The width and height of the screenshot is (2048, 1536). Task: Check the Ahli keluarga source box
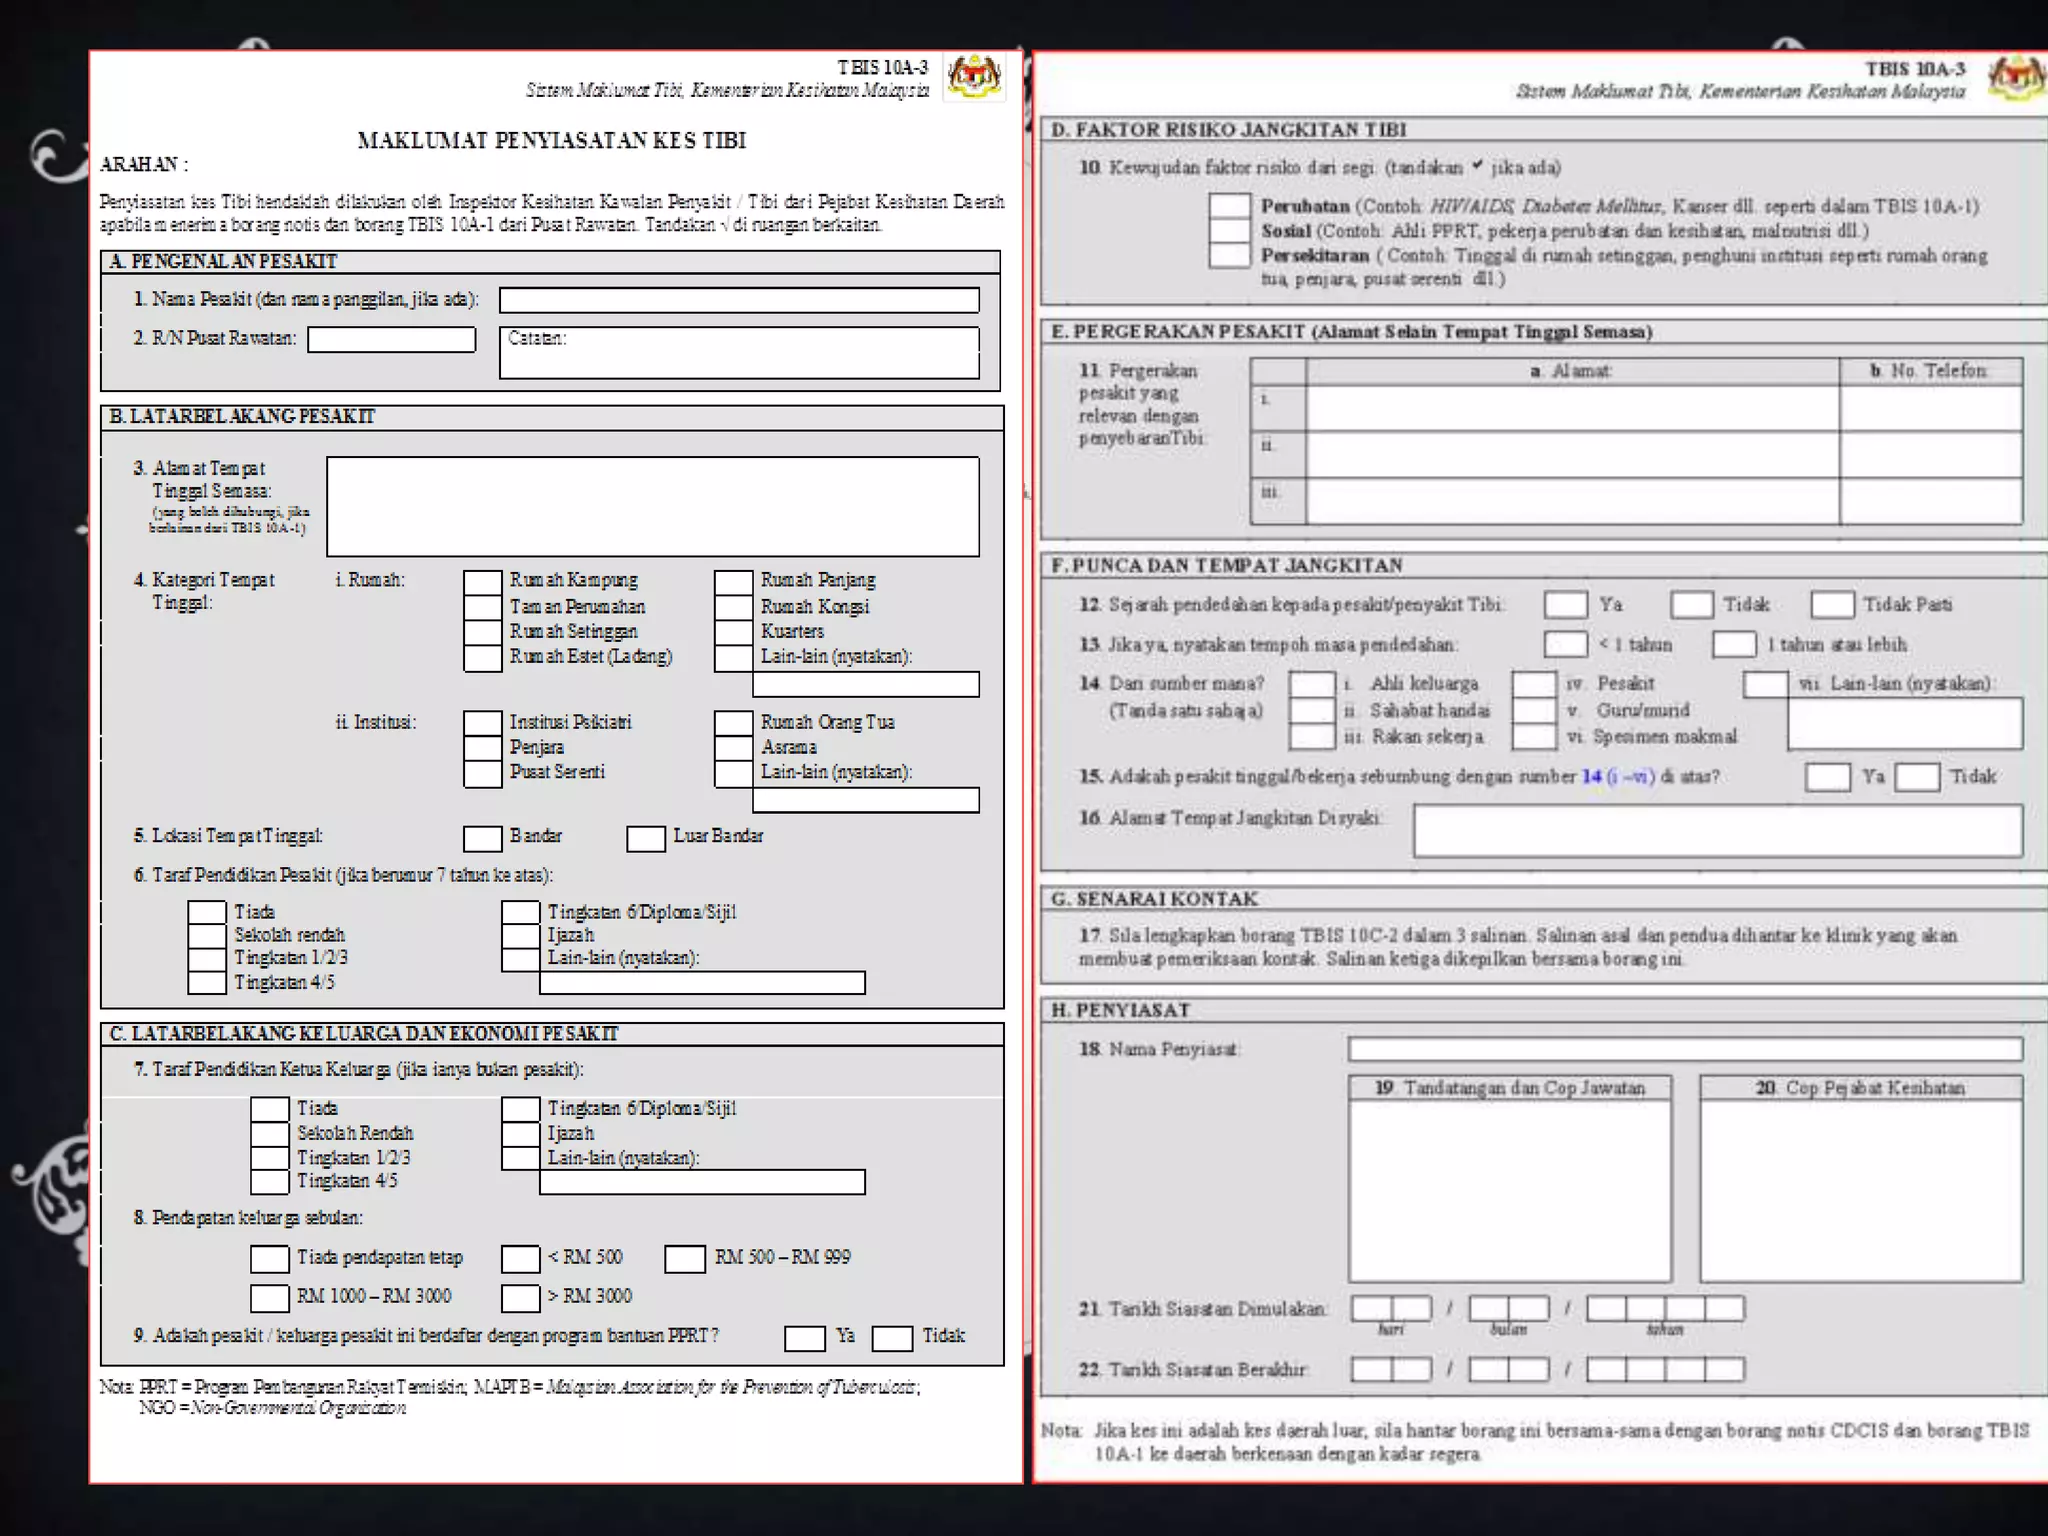1311,684
